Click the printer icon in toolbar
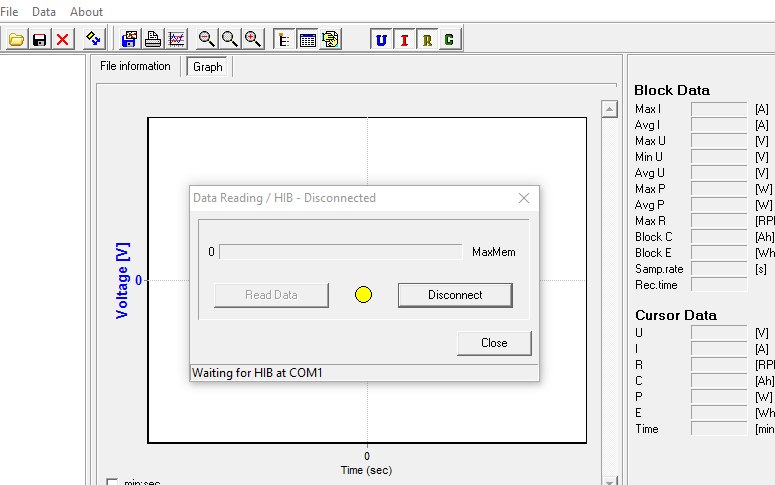This screenshot has width=775, height=485. 153,39
